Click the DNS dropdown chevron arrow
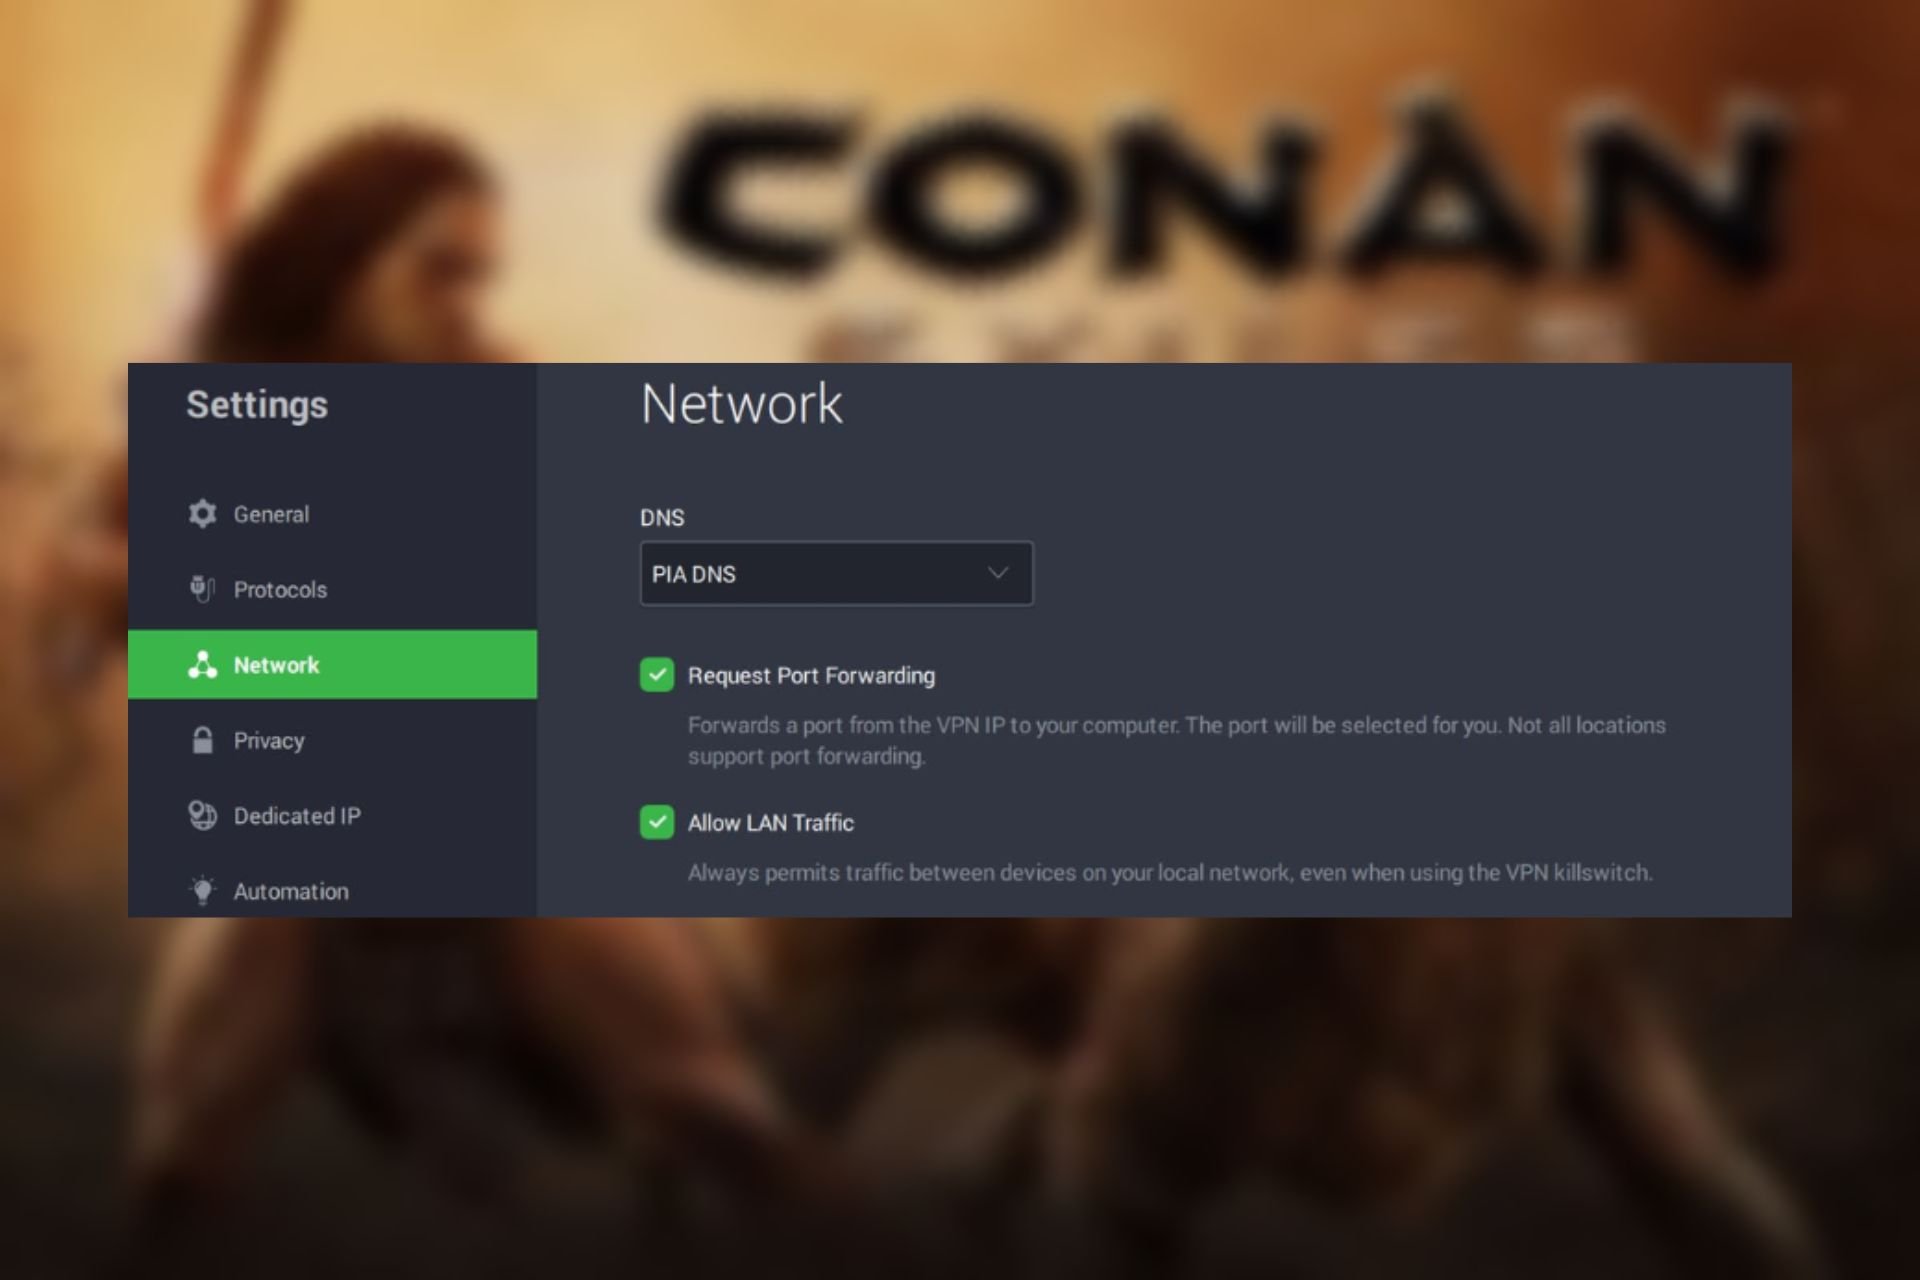The width and height of the screenshot is (1920, 1280). (x=997, y=573)
